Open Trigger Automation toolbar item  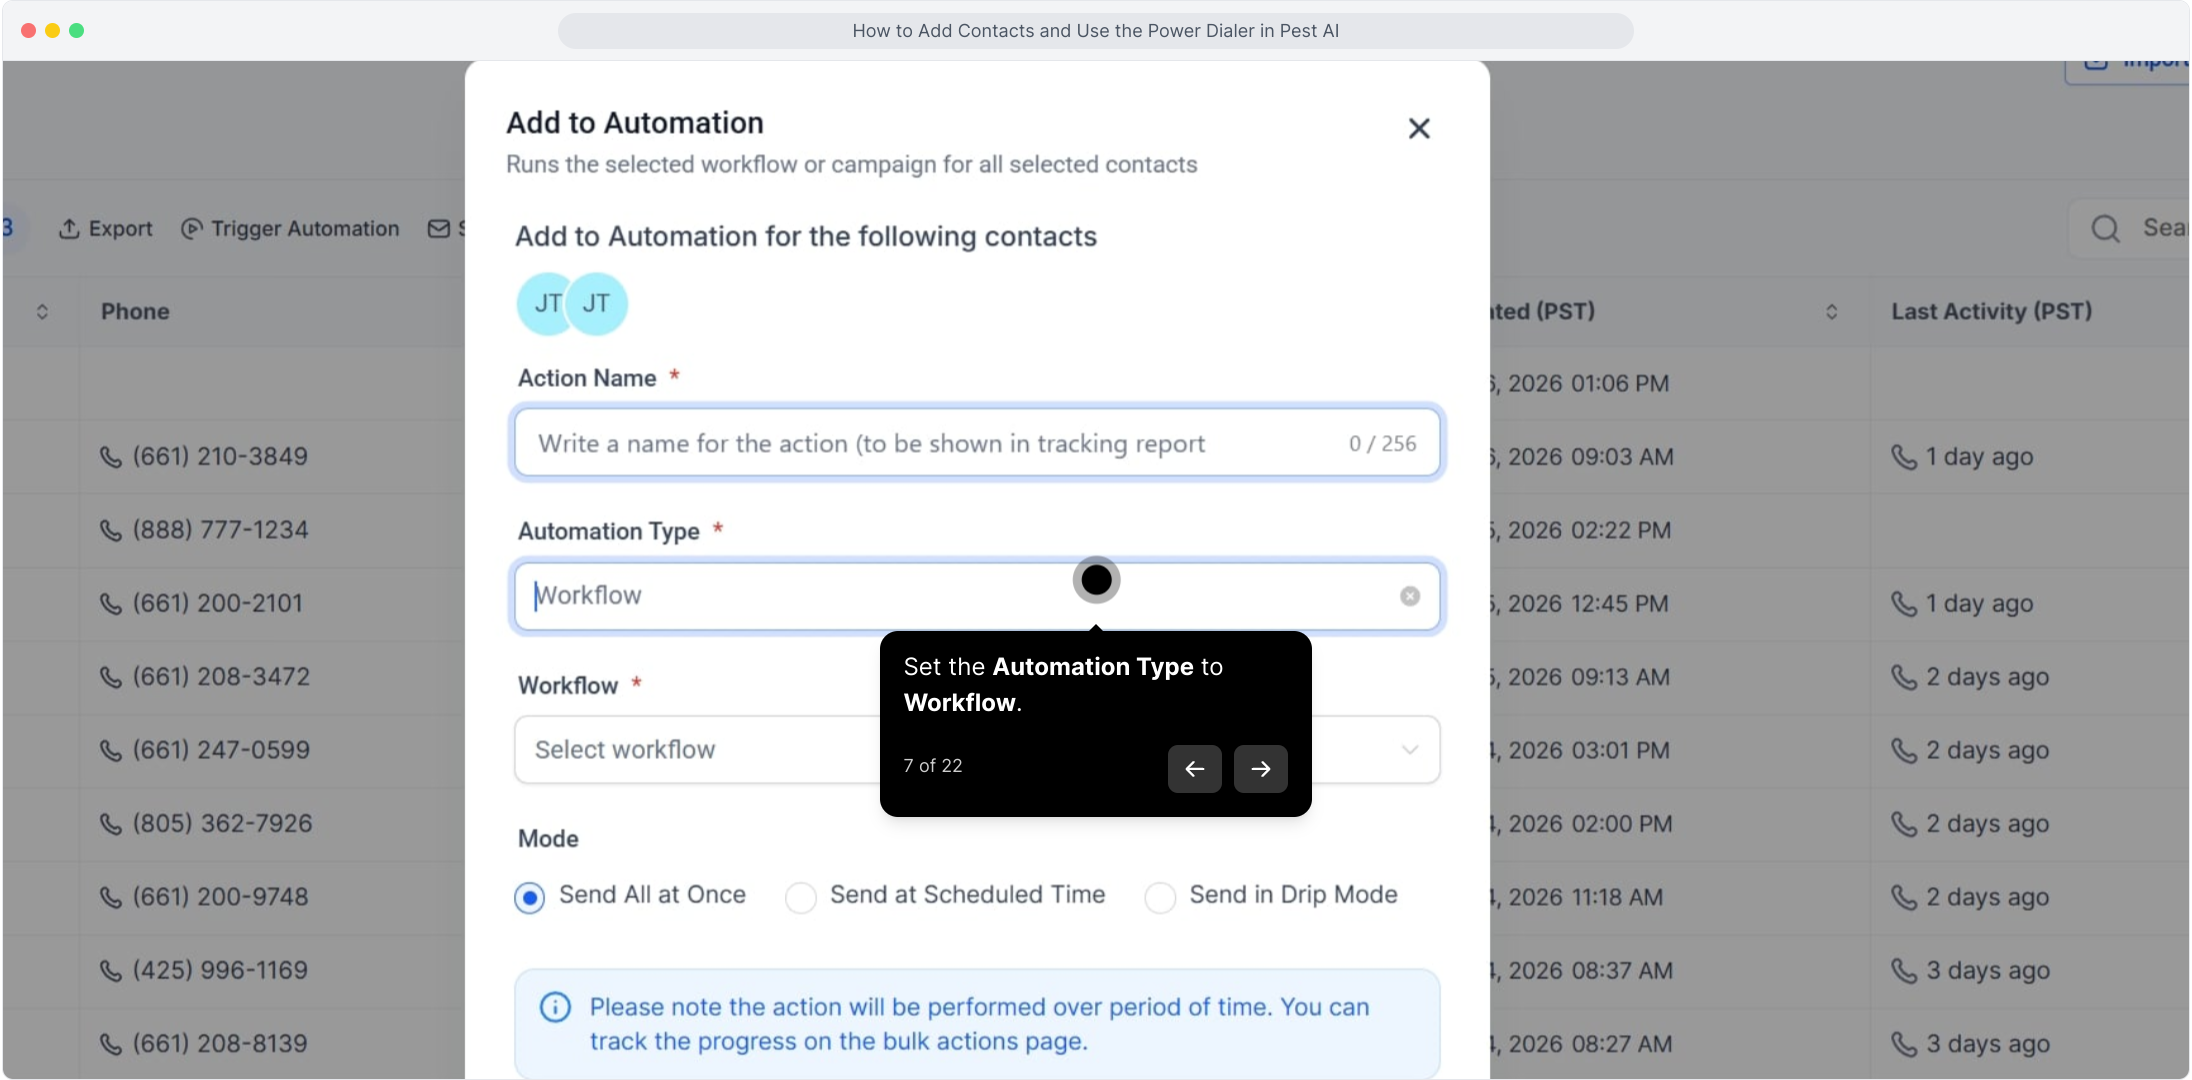pos(305,229)
